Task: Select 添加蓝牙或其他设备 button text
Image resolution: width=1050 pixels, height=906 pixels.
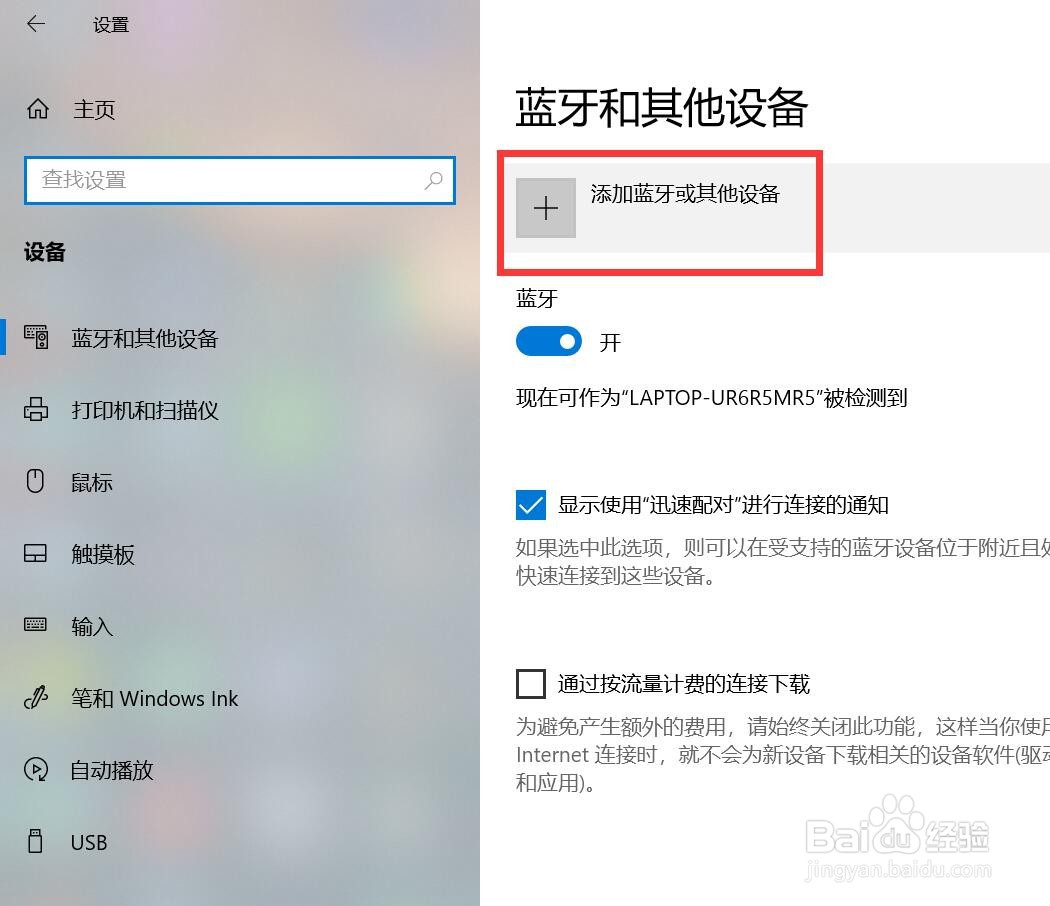Action: click(685, 194)
